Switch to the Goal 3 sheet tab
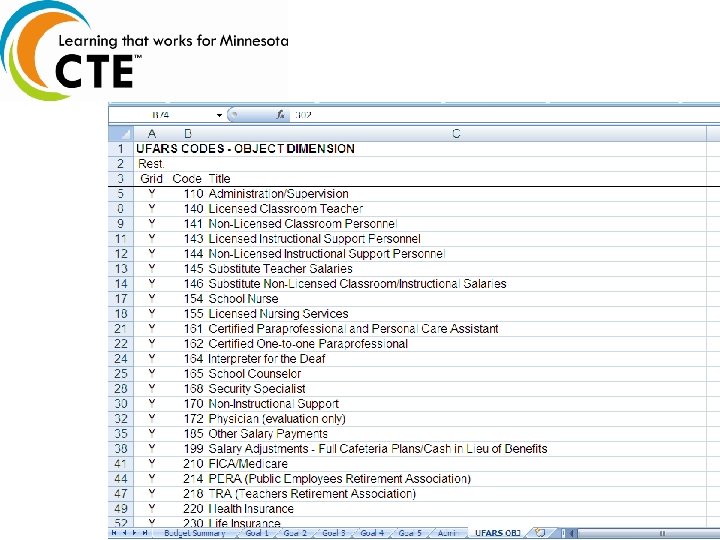This screenshot has width=720, height=540. [333, 533]
